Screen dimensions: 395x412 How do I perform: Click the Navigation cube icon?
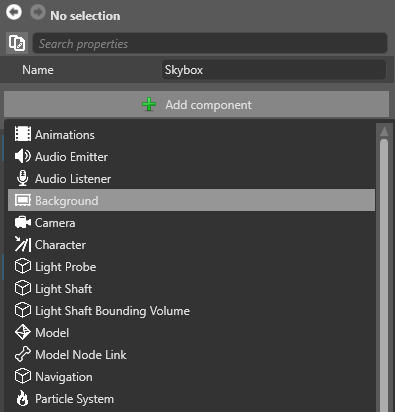point(23,376)
